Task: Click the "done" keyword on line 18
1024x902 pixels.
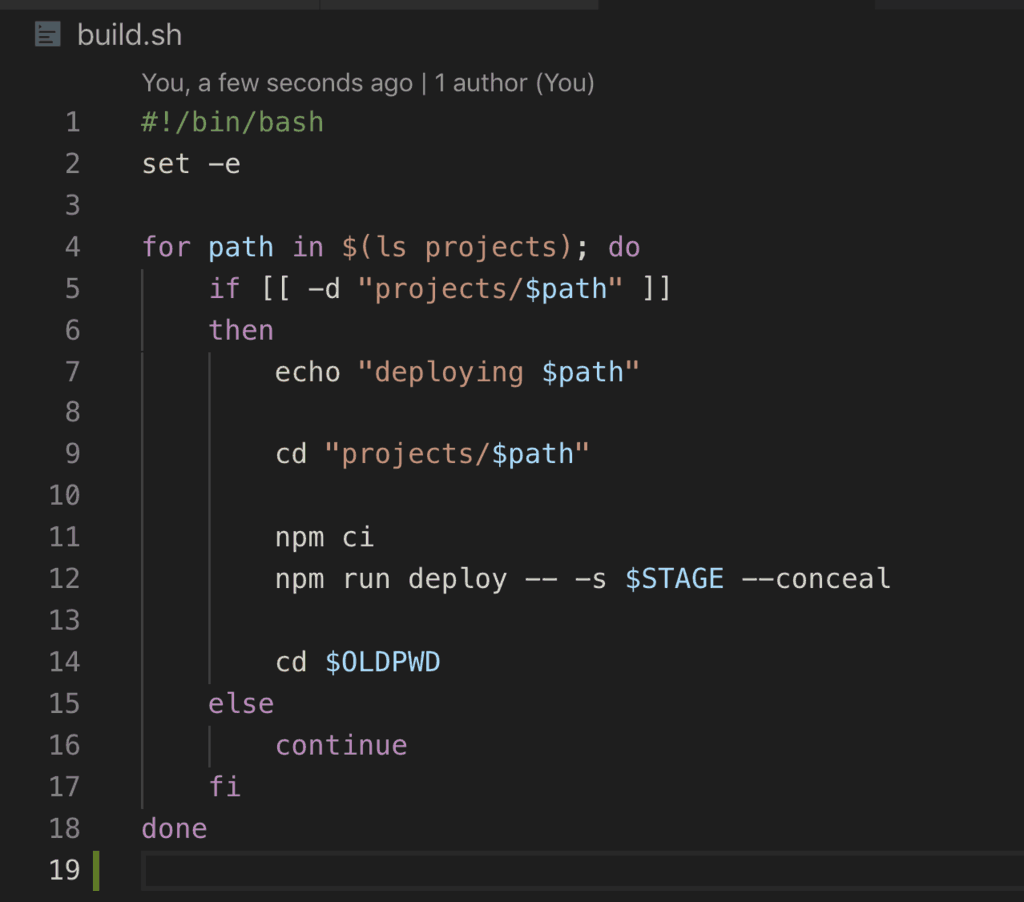Action: pos(174,828)
